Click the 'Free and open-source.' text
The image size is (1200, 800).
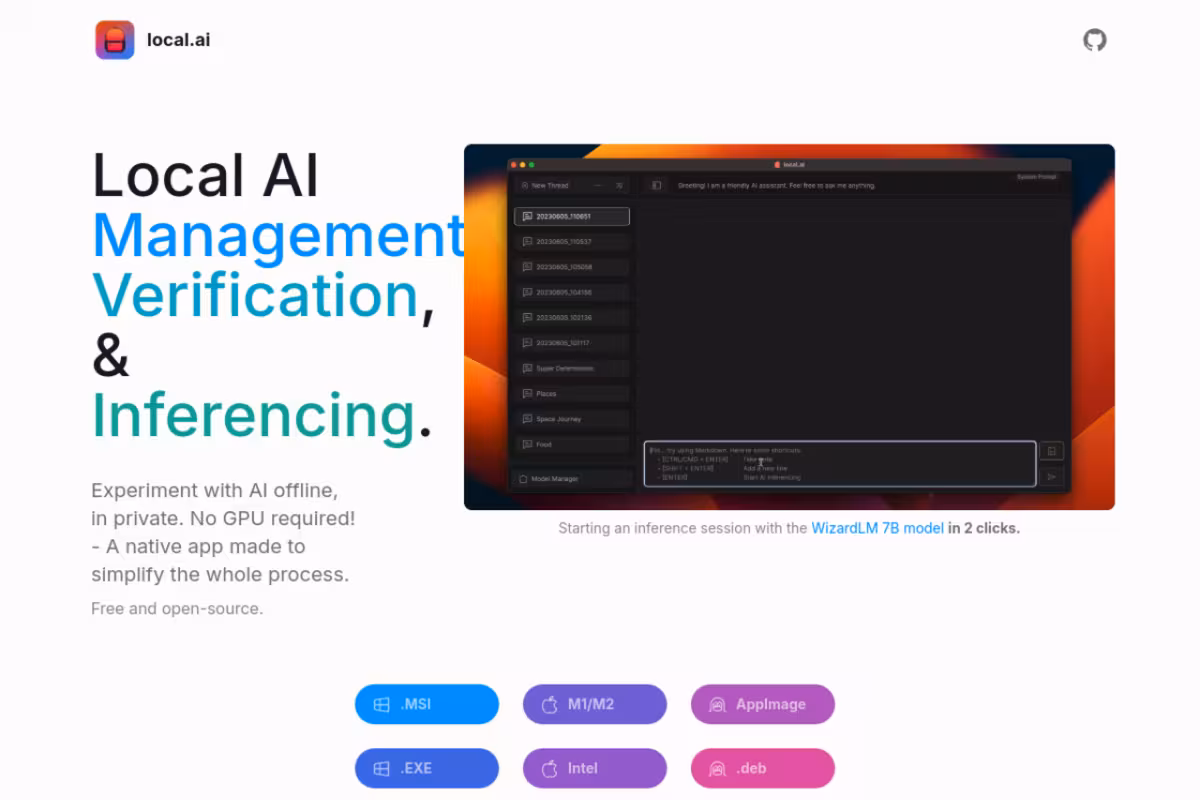177,608
